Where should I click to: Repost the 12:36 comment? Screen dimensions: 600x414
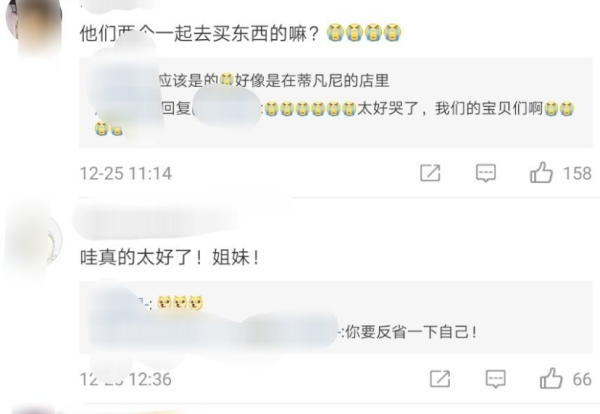pos(440,379)
